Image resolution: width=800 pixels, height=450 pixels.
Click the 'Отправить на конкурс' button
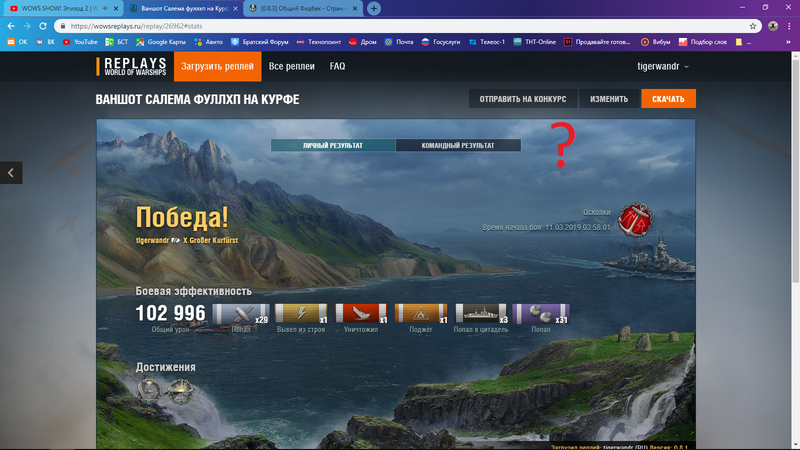pyautogui.click(x=522, y=99)
